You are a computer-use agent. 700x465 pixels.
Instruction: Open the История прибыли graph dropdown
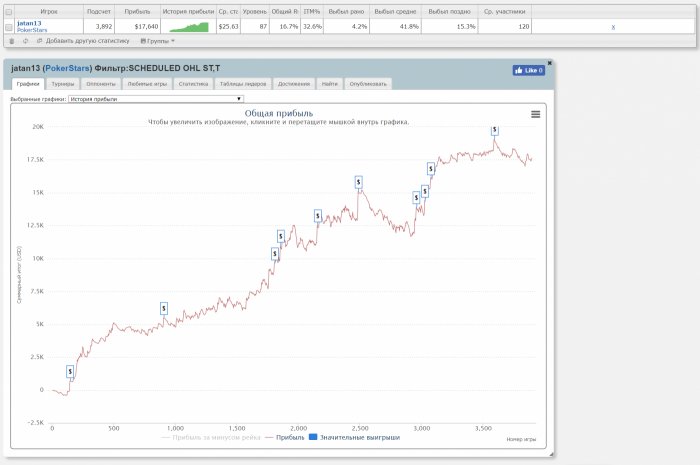click(156, 99)
